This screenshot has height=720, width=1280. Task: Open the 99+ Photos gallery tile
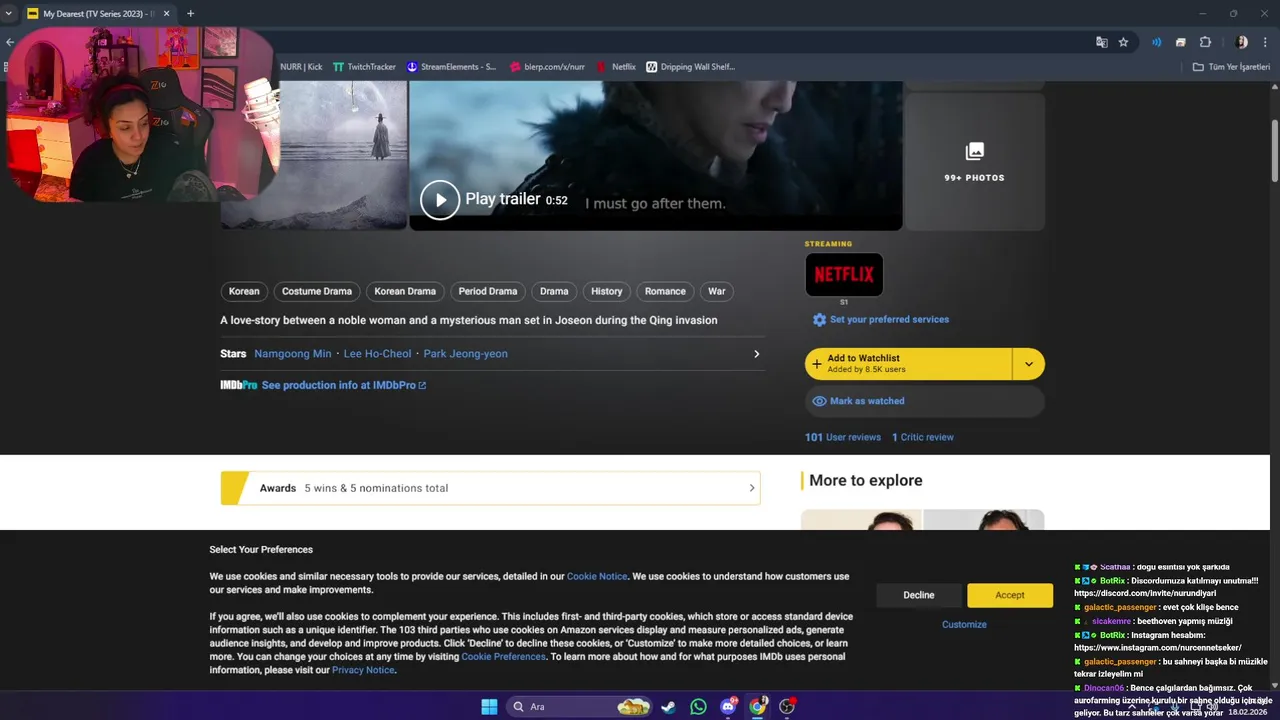click(974, 161)
